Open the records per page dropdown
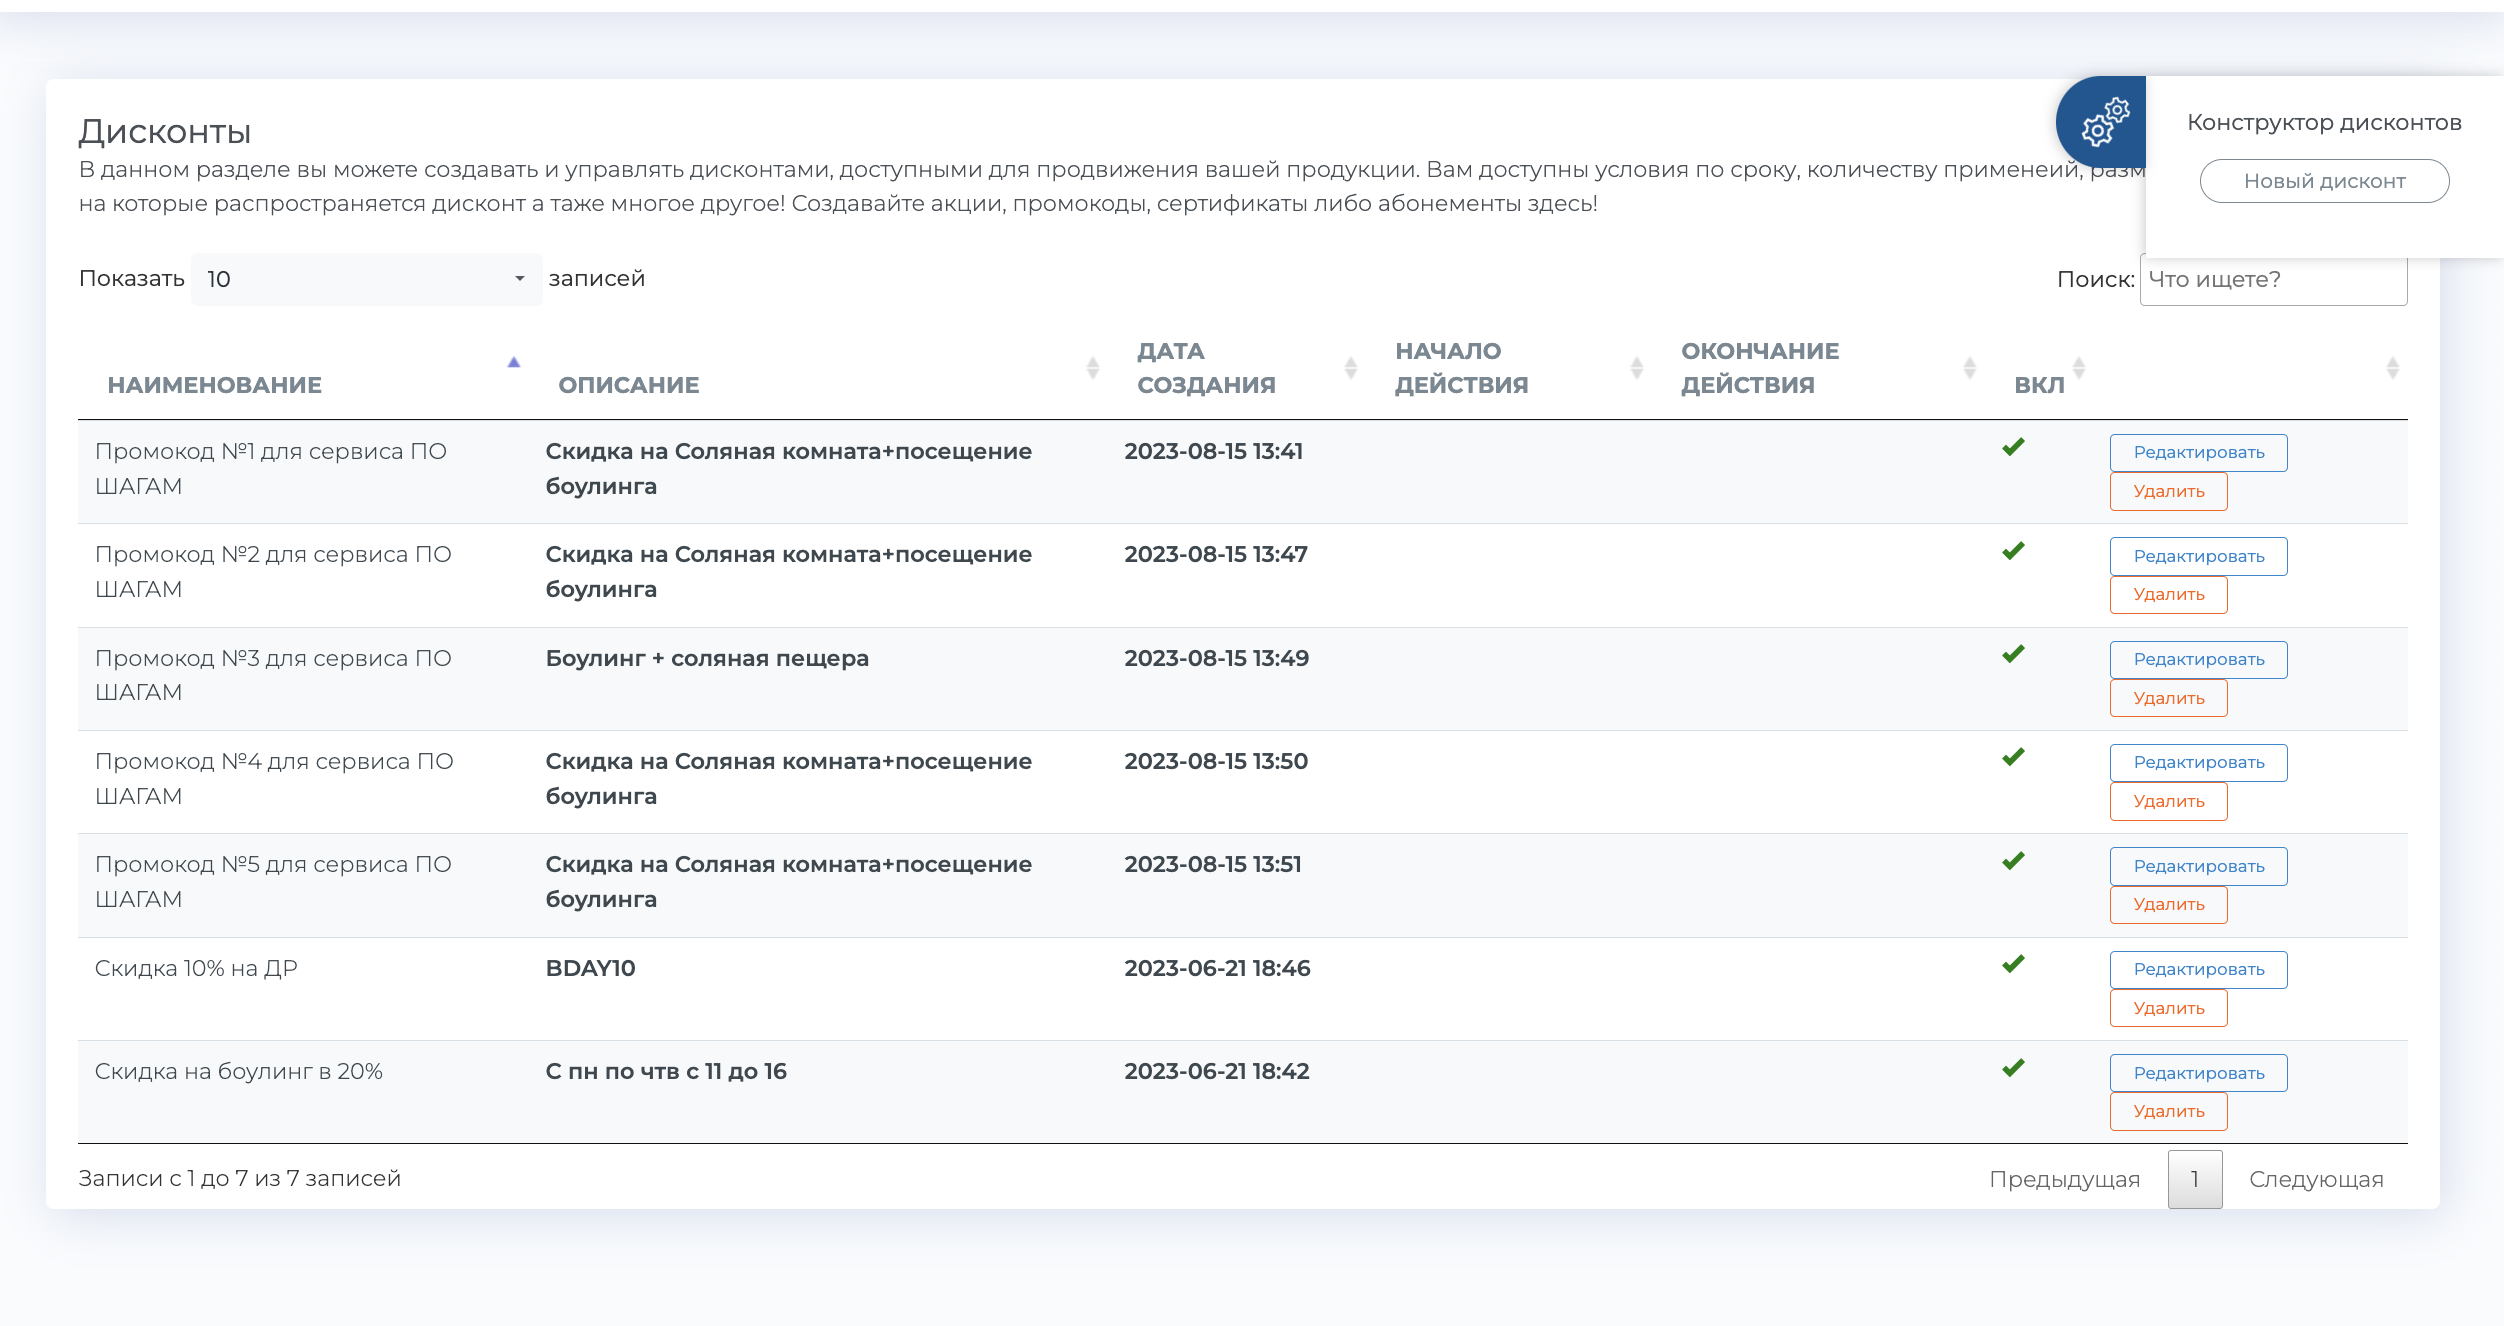The height and width of the screenshot is (1326, 2504). [x=366, y=279]
